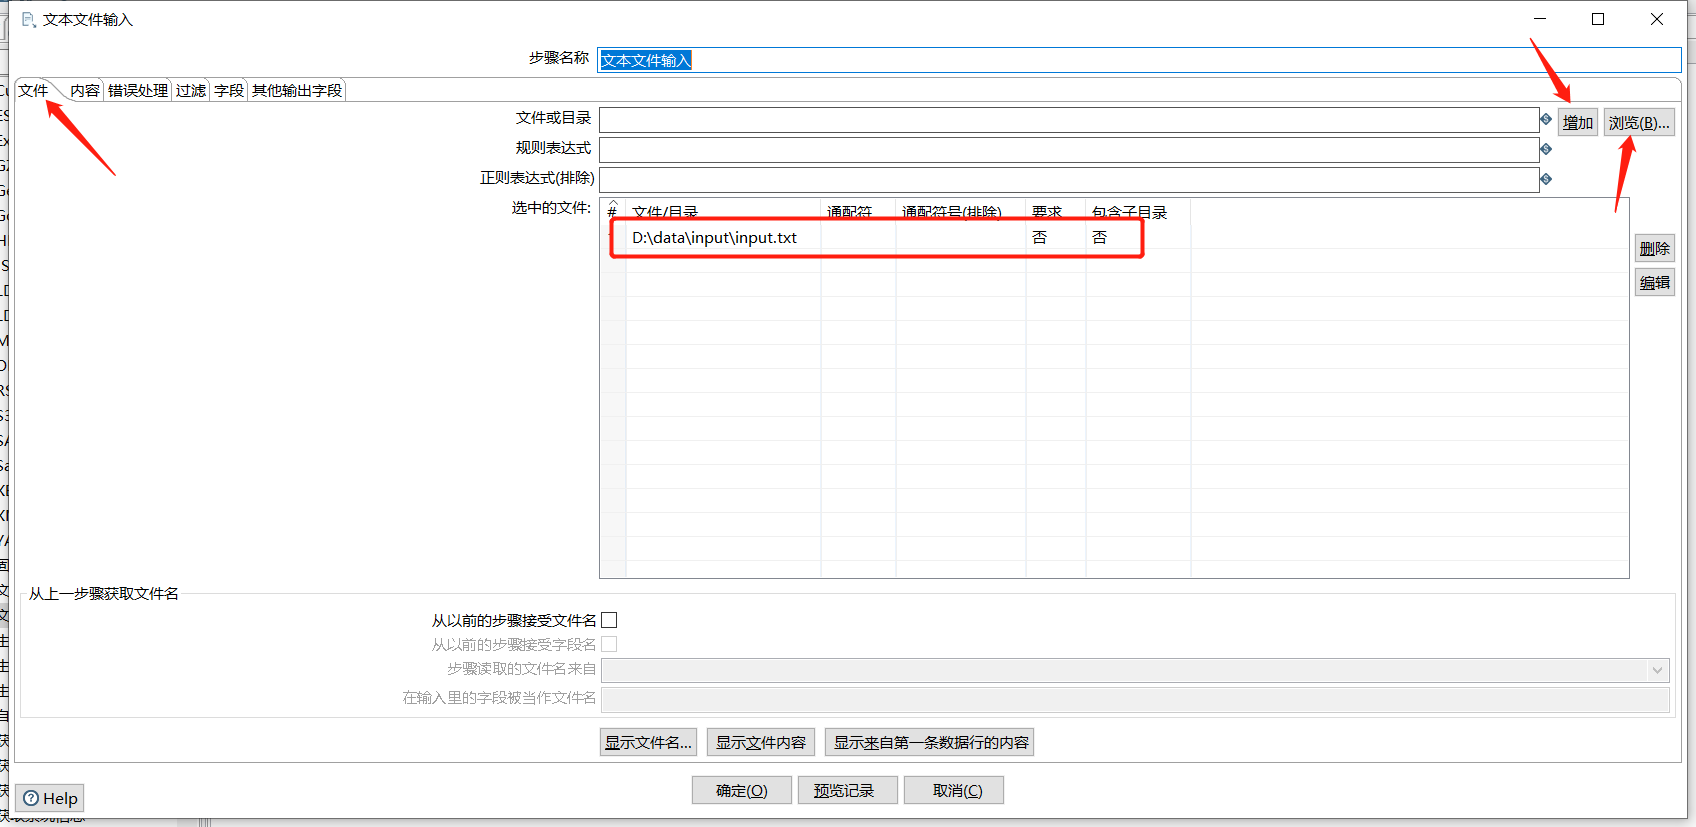The width and height of the screenshot is (1696, 827).
Task: Click the 通配符号(排除) column header
Action: point(960,212)
